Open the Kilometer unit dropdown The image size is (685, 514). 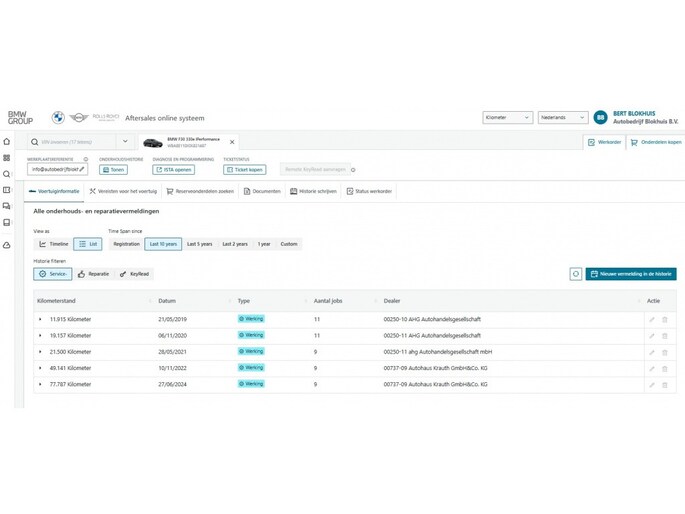pos(507,117)
